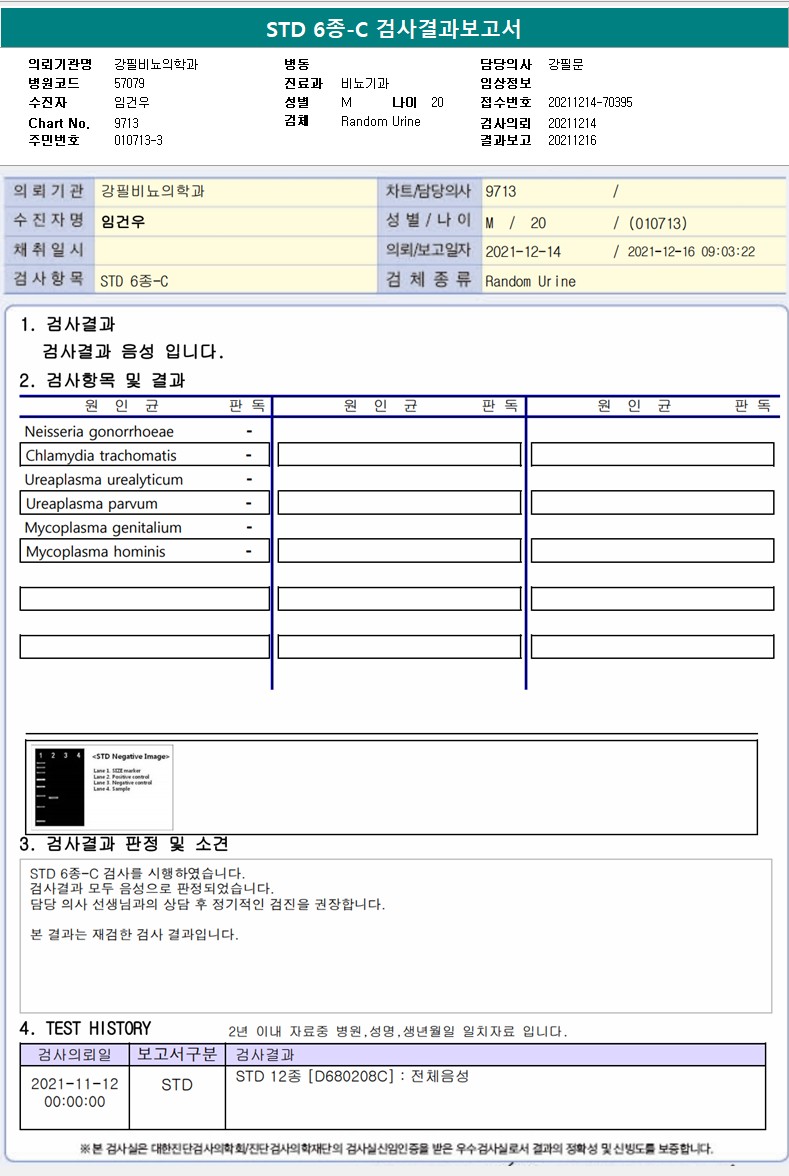The height and width of the screenshot is (1176, 789).
Task: Select the line "본 결과는 재검한 검사 결과입니다."
Action: click(134, 934)
